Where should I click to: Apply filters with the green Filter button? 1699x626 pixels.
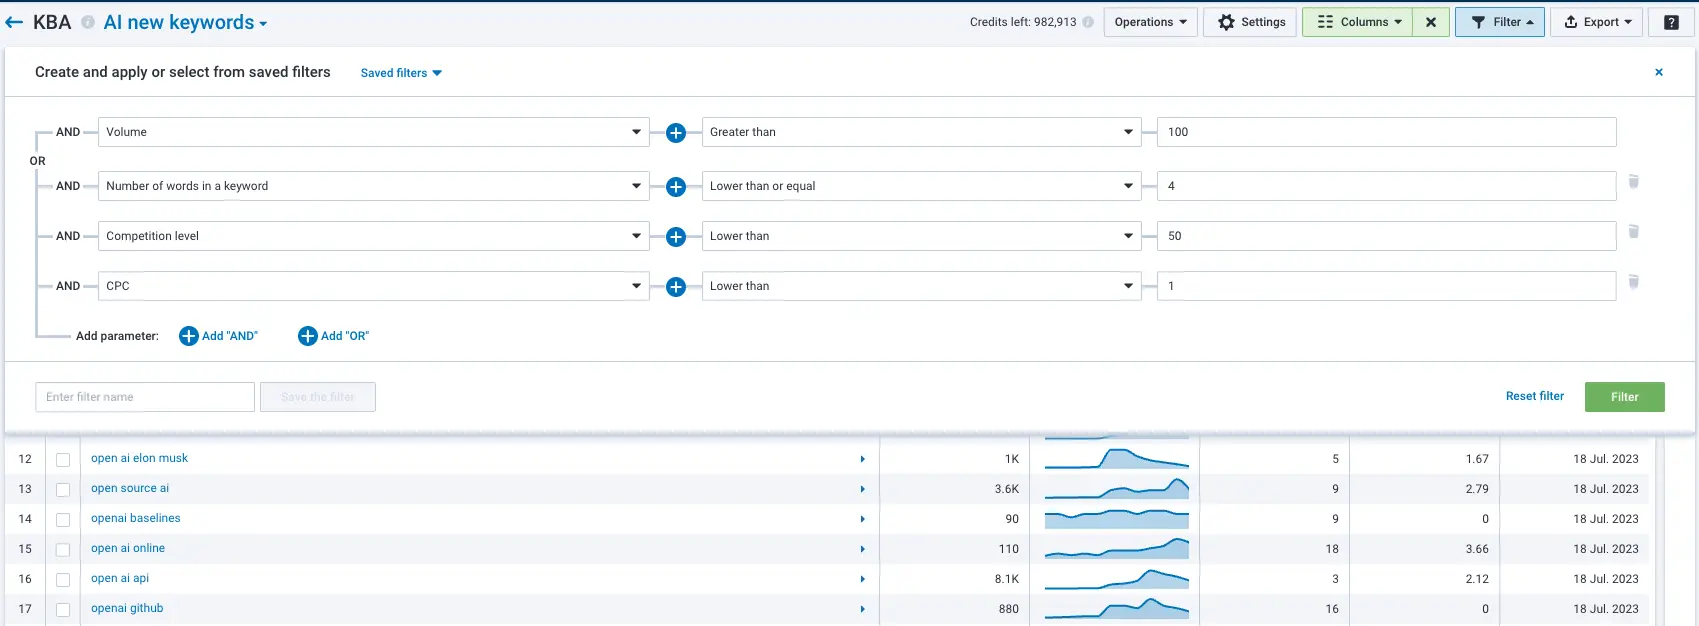(x=1624, y=397)
